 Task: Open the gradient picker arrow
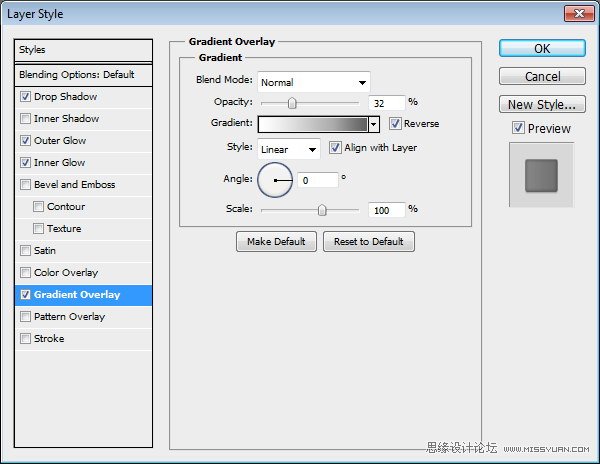pos(374,124)
